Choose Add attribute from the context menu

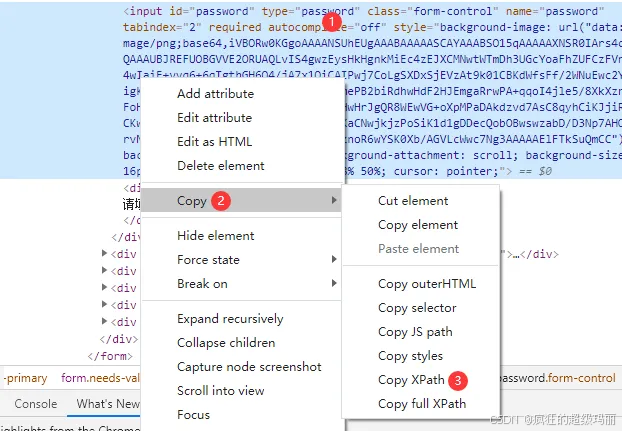[215, 94]
